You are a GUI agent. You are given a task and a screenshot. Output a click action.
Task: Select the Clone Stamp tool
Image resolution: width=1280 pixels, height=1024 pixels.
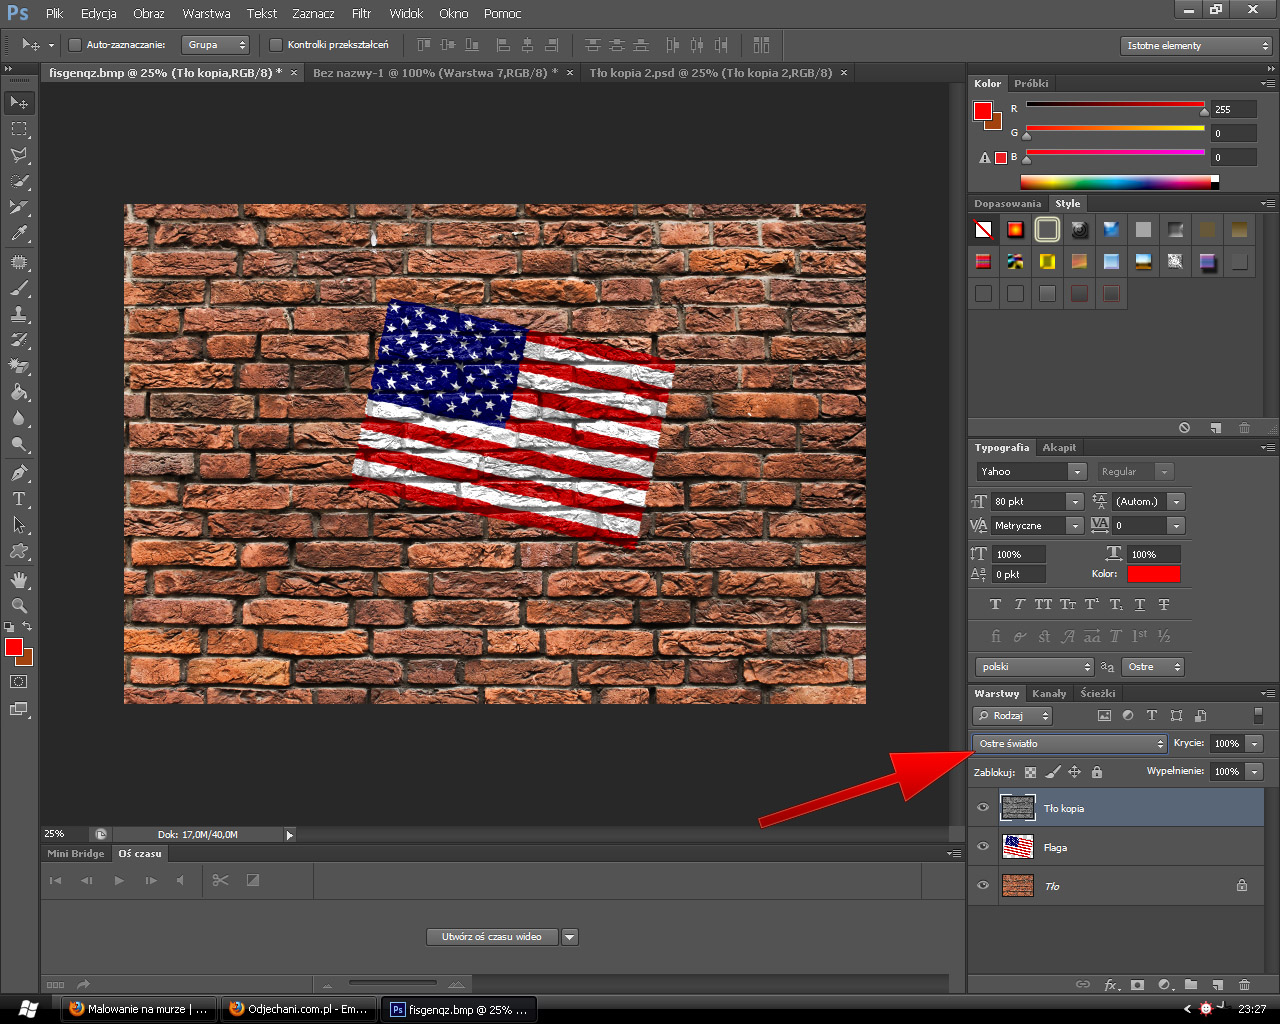click(x=19, y=314)
